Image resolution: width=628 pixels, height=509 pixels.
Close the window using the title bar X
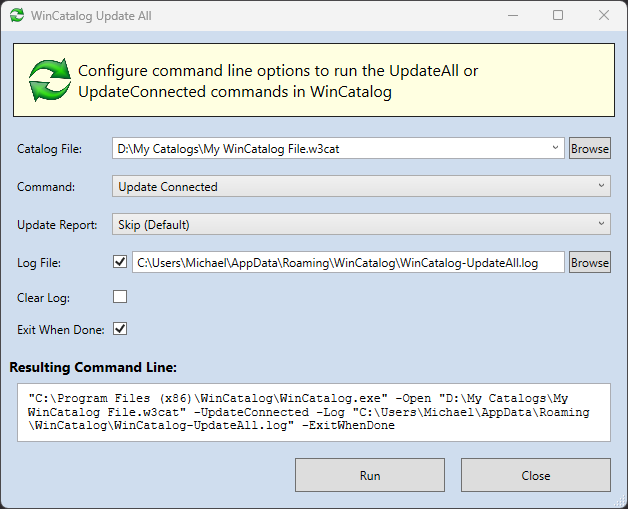603,16
